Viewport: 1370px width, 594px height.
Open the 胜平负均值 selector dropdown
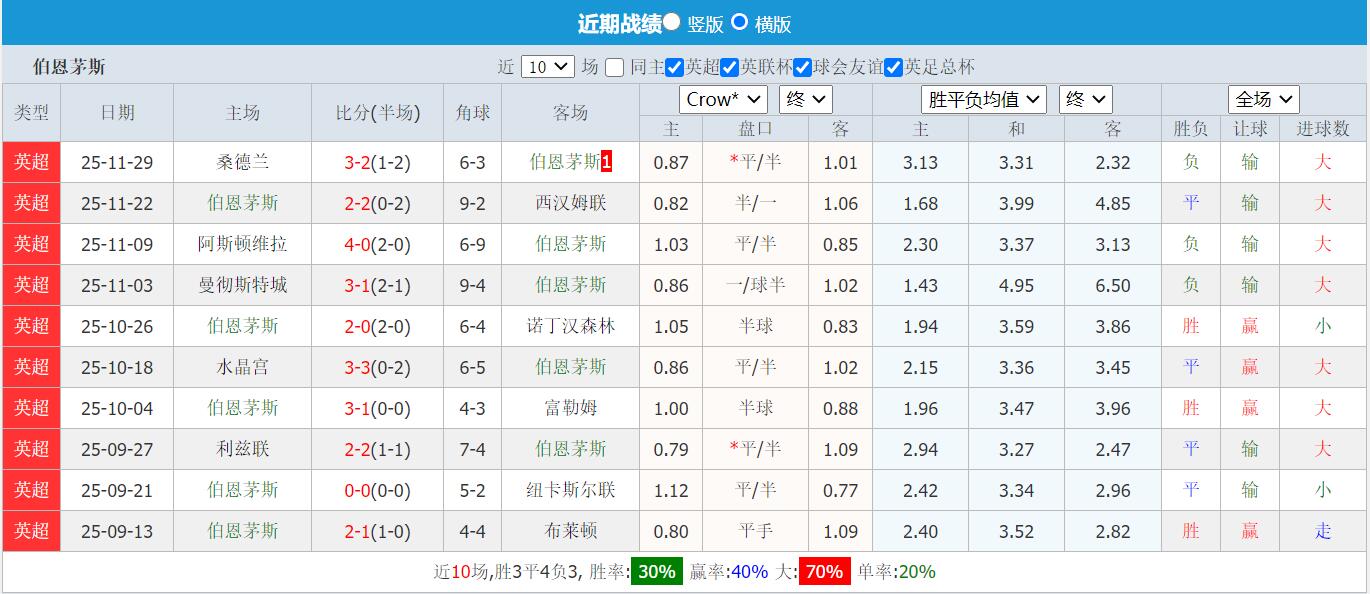[982, 99]
